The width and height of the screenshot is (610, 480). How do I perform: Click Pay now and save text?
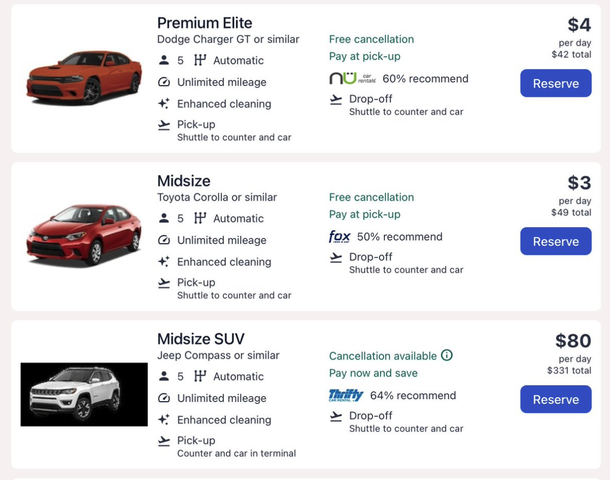373,373
